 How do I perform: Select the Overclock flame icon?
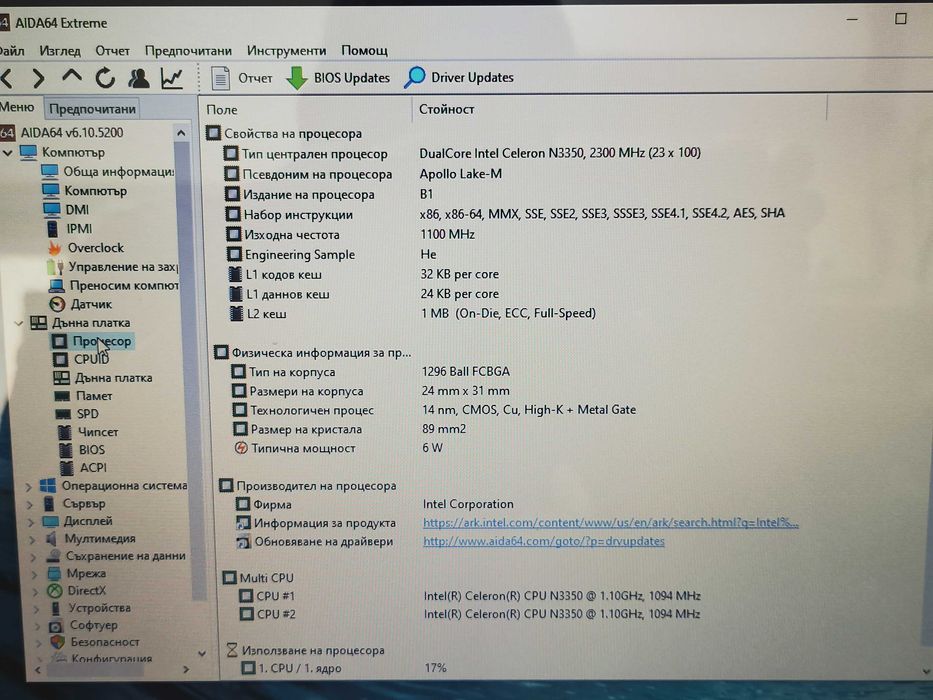(x=55, y=248)
